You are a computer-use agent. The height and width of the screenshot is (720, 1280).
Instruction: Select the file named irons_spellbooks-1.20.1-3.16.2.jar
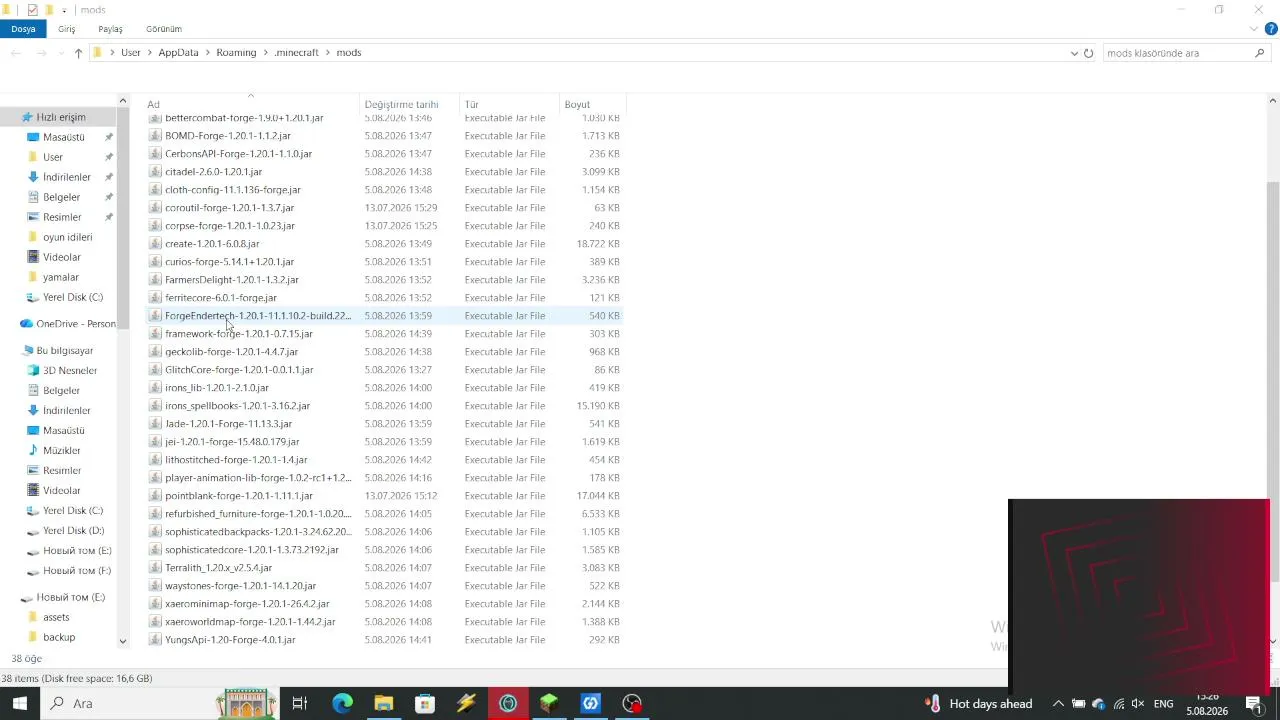click(237, 406)
